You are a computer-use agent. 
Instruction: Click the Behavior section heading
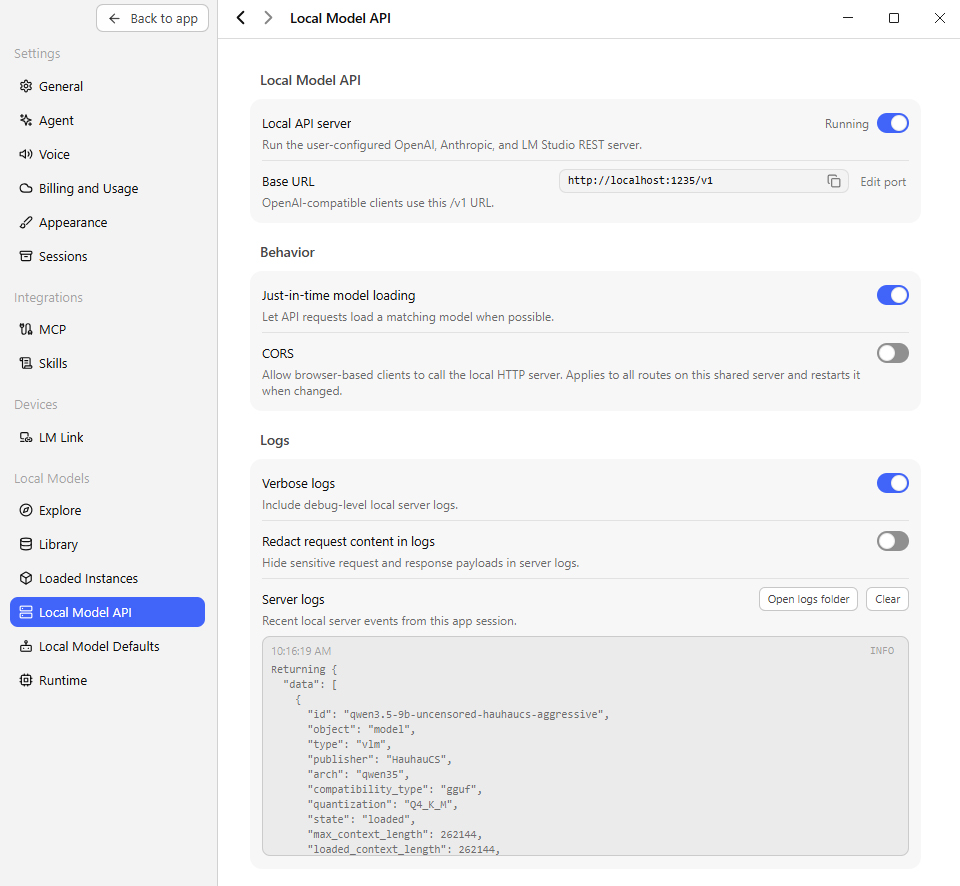(287, 252)
